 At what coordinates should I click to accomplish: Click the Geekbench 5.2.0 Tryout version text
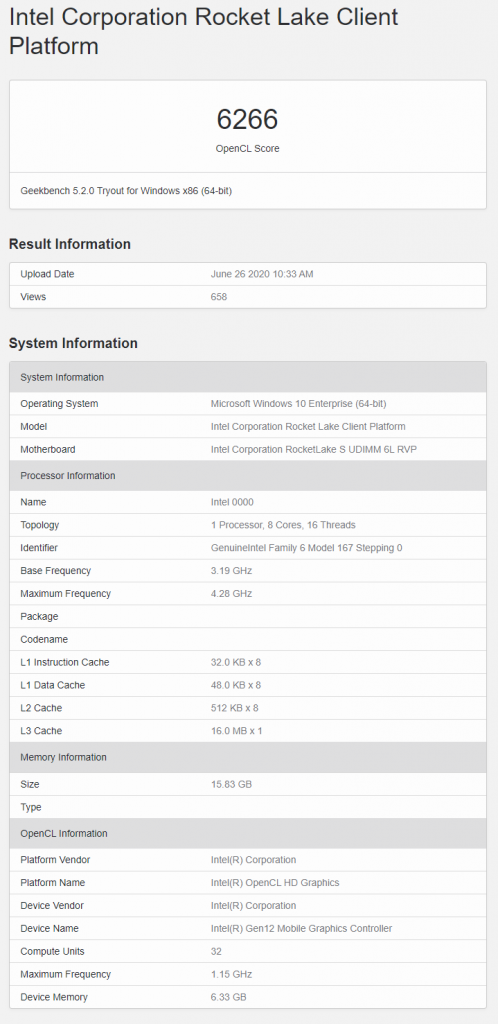click(127, 191)
